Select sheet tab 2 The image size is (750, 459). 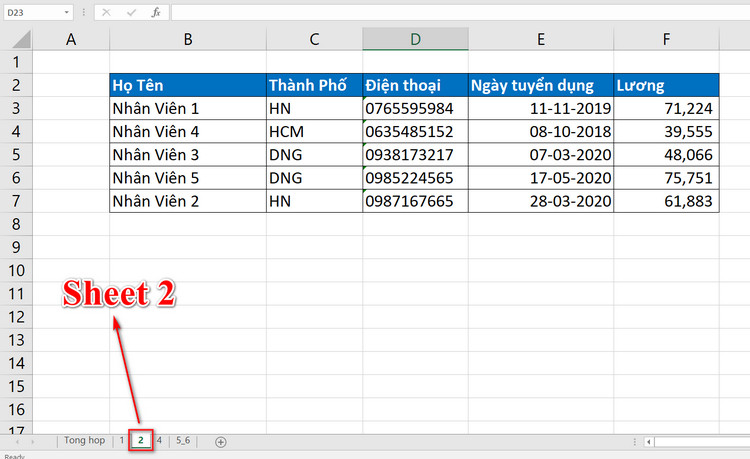pyautogui.click(x=141, y=440)
